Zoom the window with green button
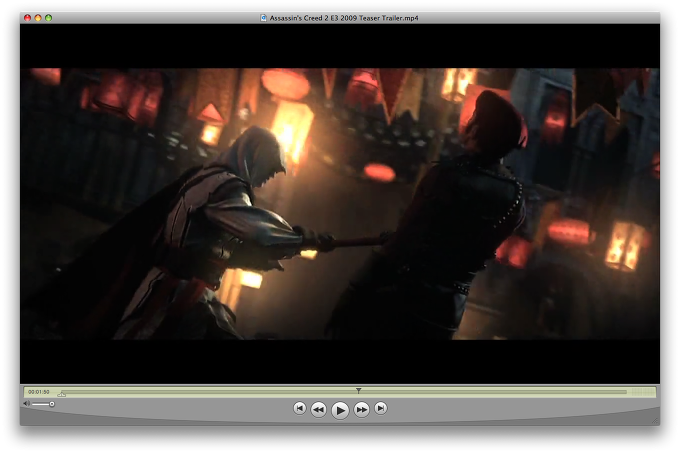The image size is (680, 453). click(x=49, y=18)
